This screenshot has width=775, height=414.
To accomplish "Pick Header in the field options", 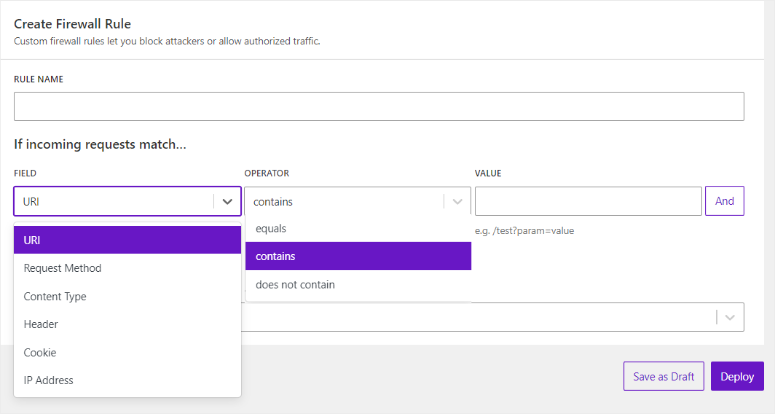I will (127, 324).
